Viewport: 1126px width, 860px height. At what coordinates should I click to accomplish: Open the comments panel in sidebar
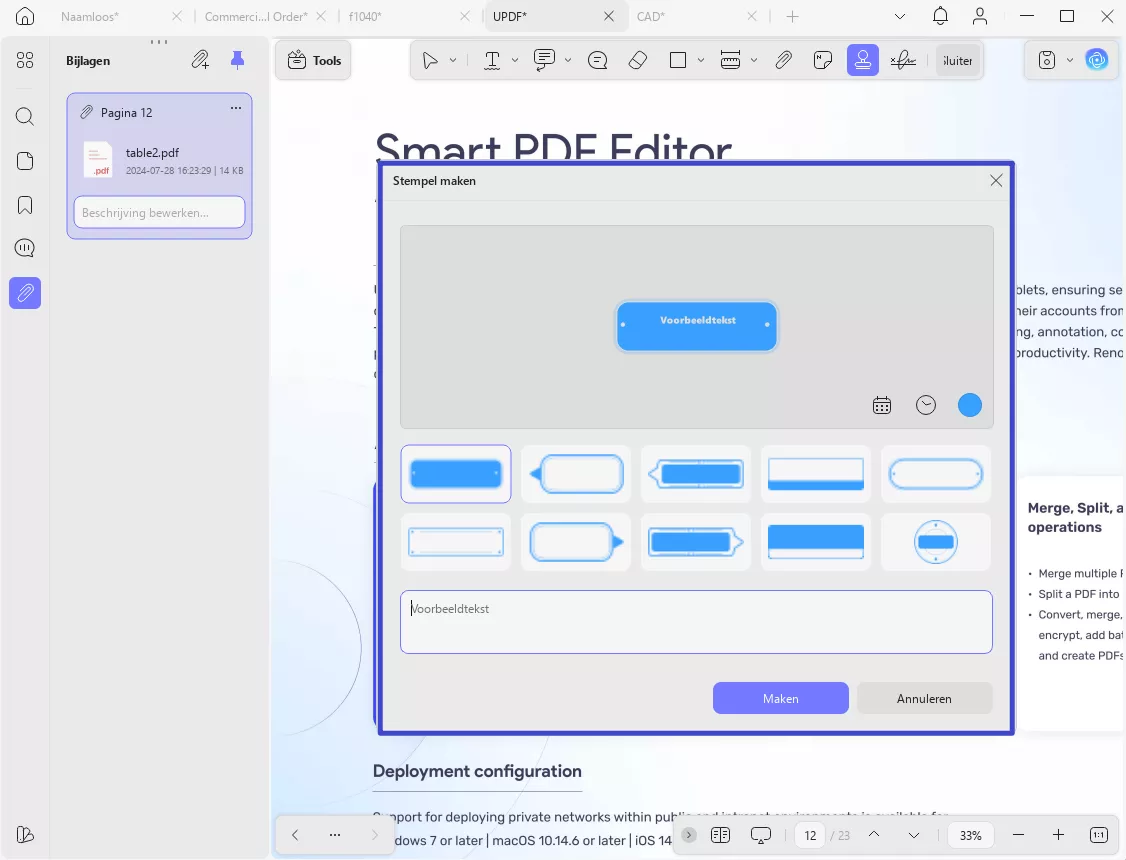coord(25,248)
